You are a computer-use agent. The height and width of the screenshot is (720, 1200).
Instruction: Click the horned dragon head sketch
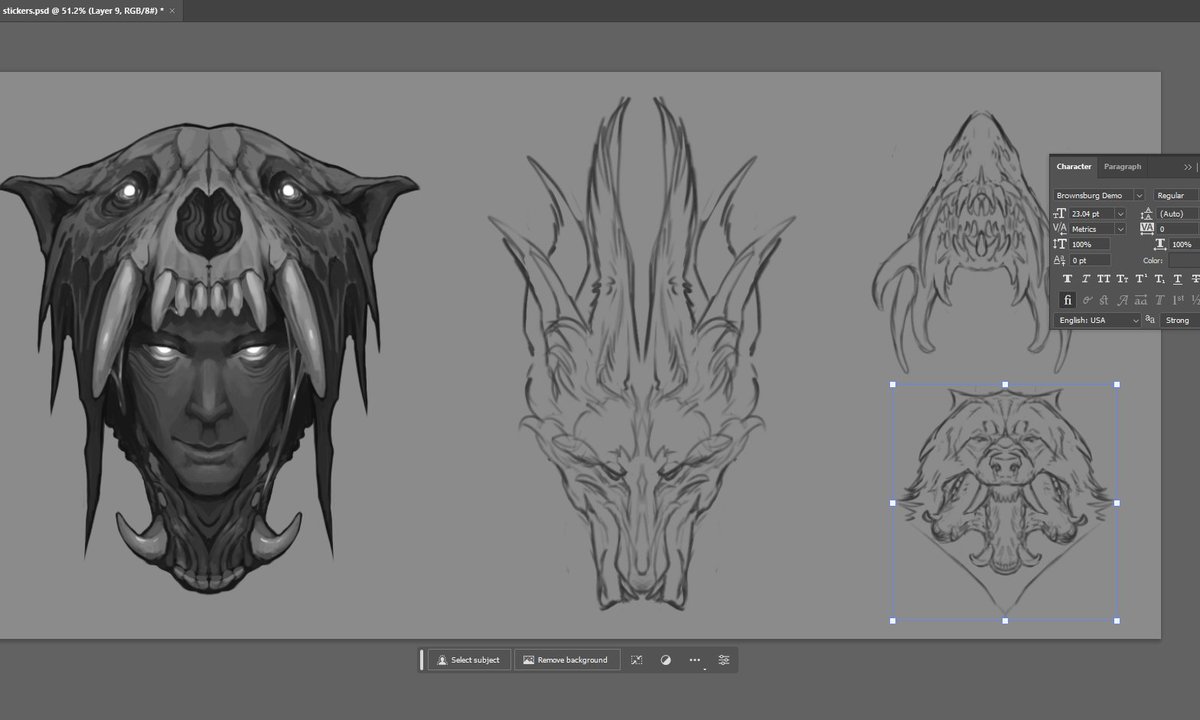tap(640, 352)
